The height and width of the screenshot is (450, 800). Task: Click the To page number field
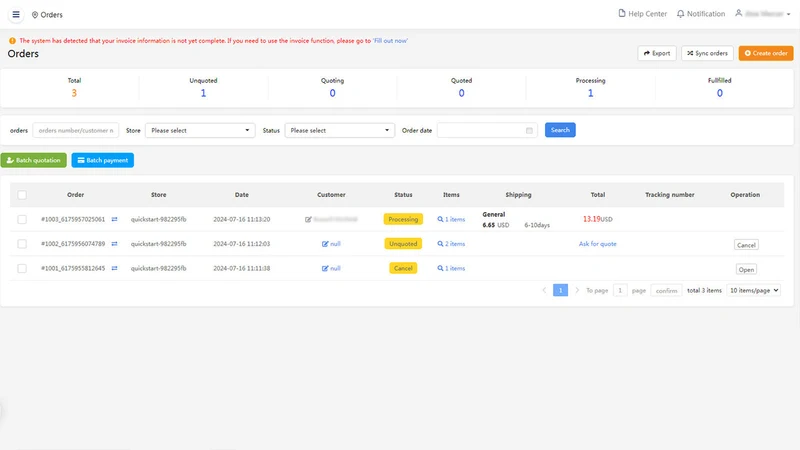click(620, 291)
